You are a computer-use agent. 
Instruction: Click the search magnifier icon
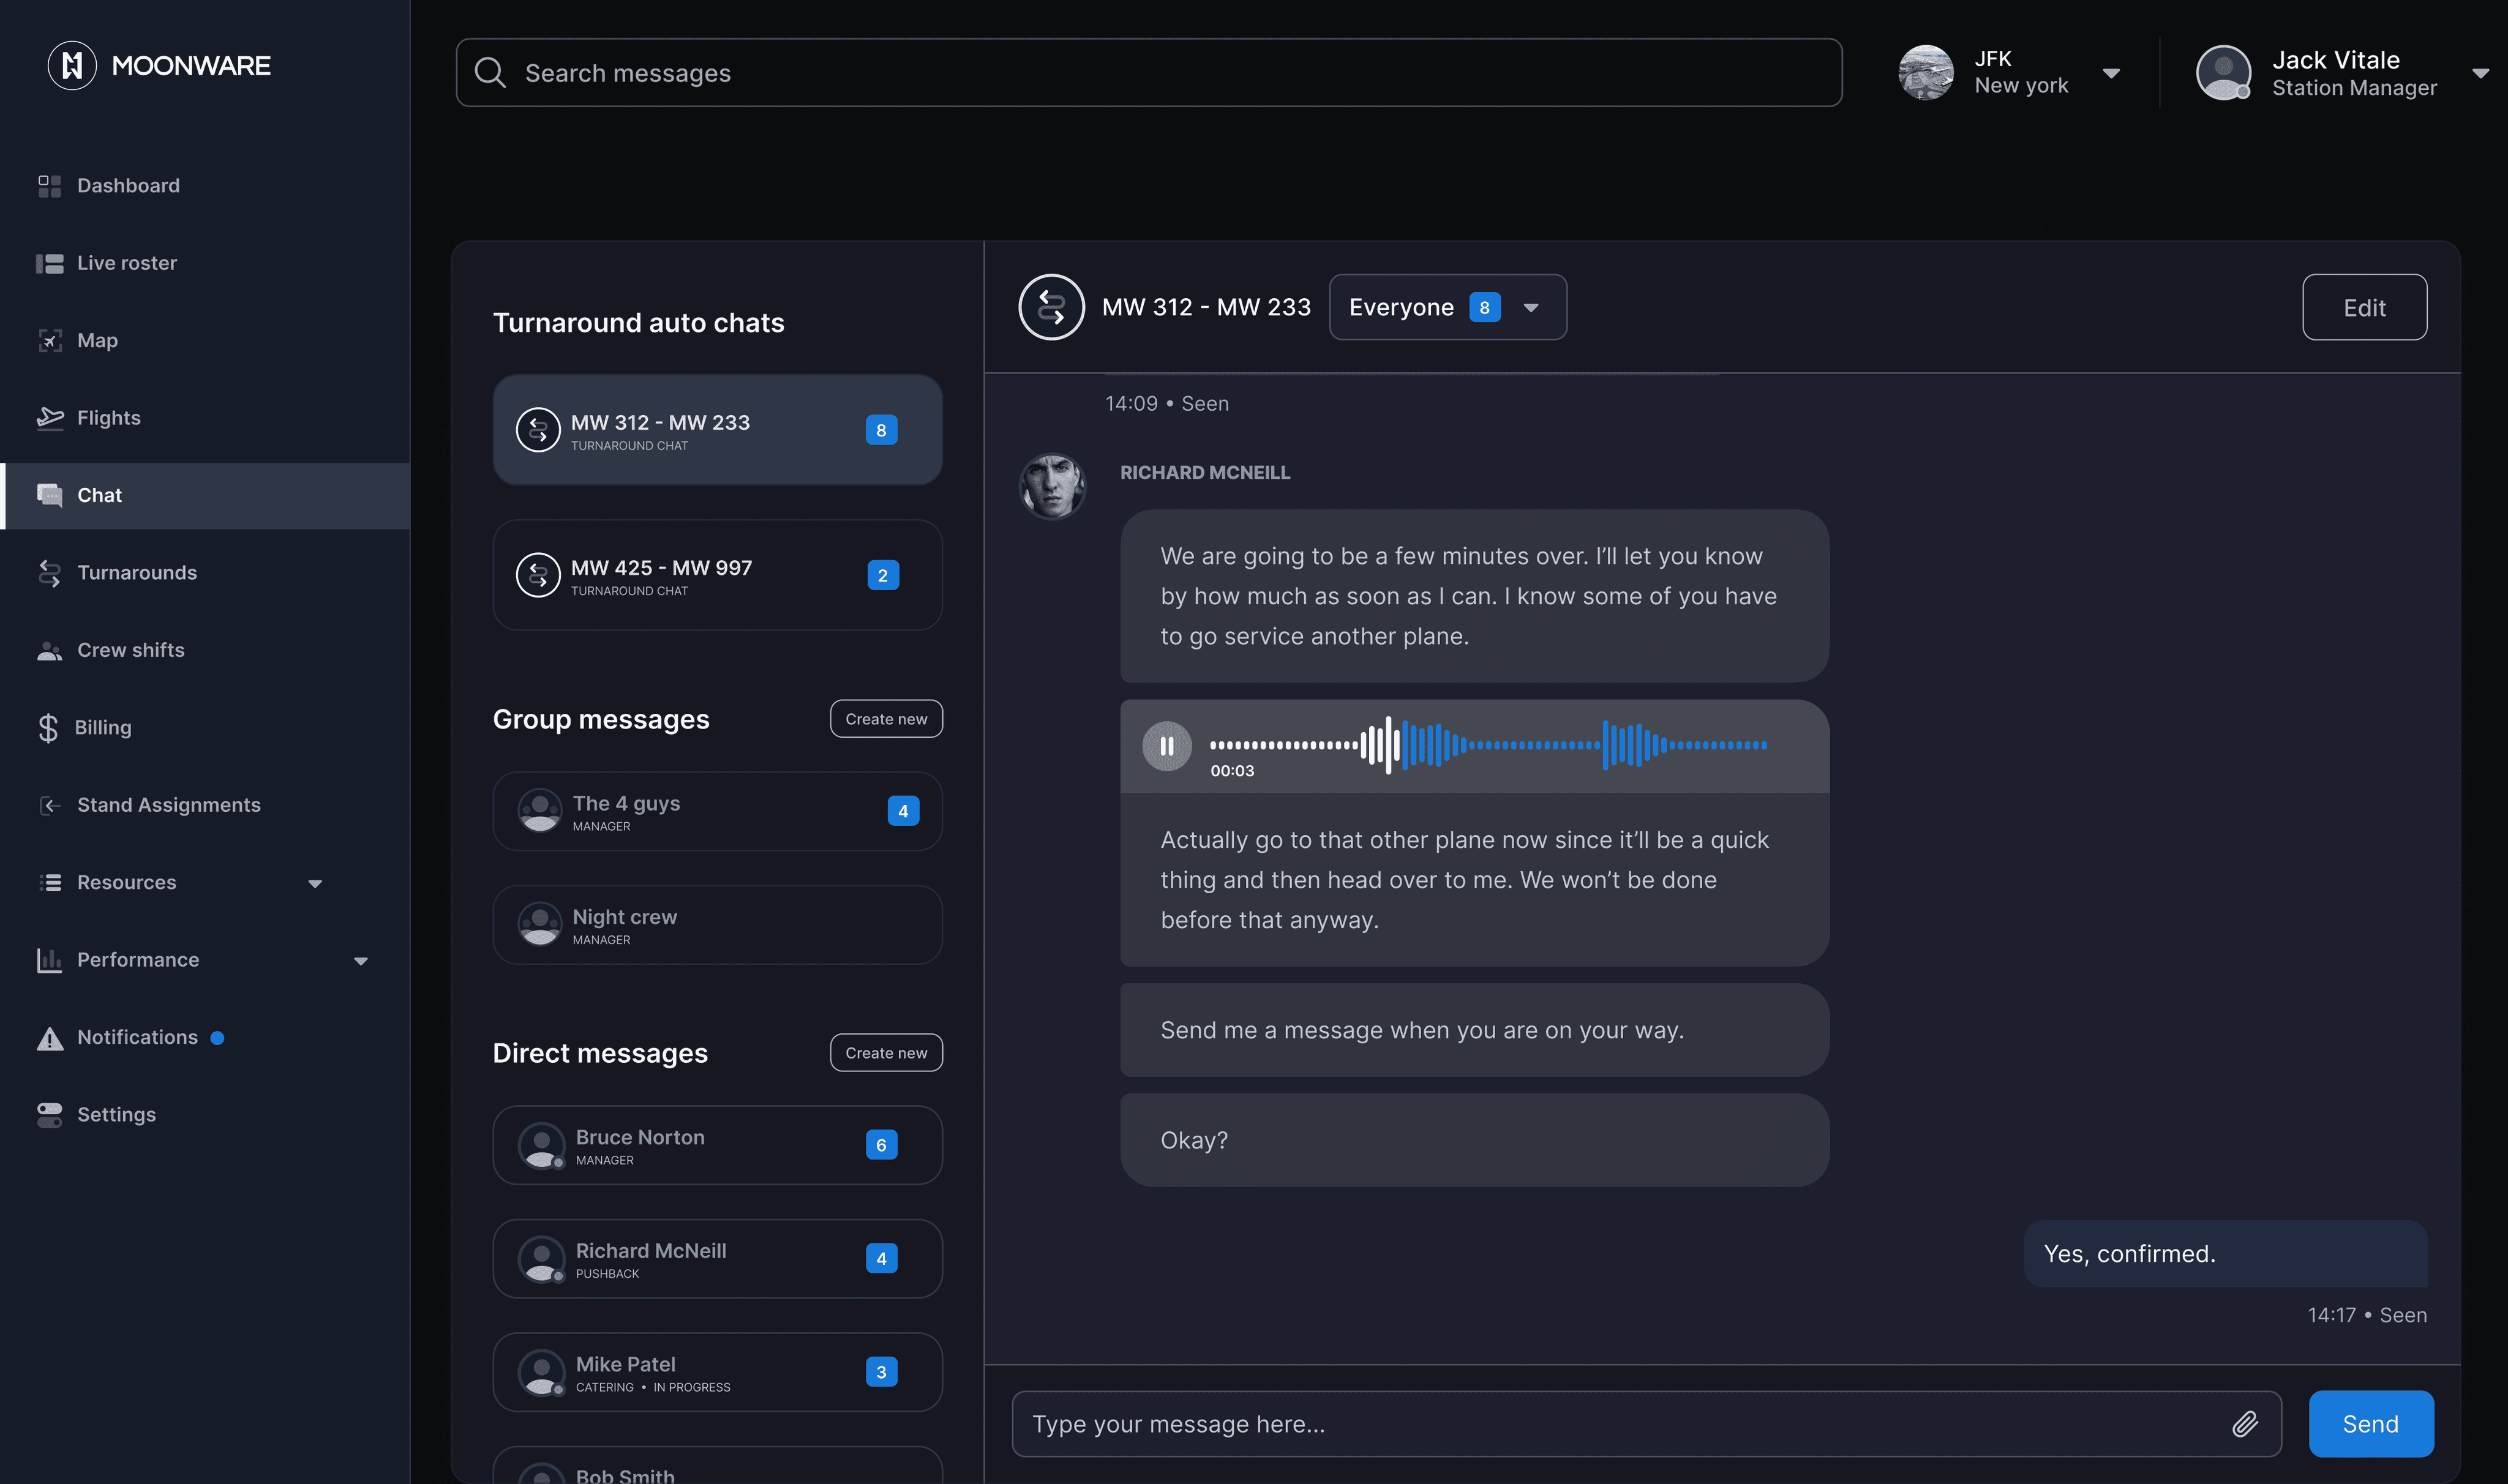[x=490, y=73]
